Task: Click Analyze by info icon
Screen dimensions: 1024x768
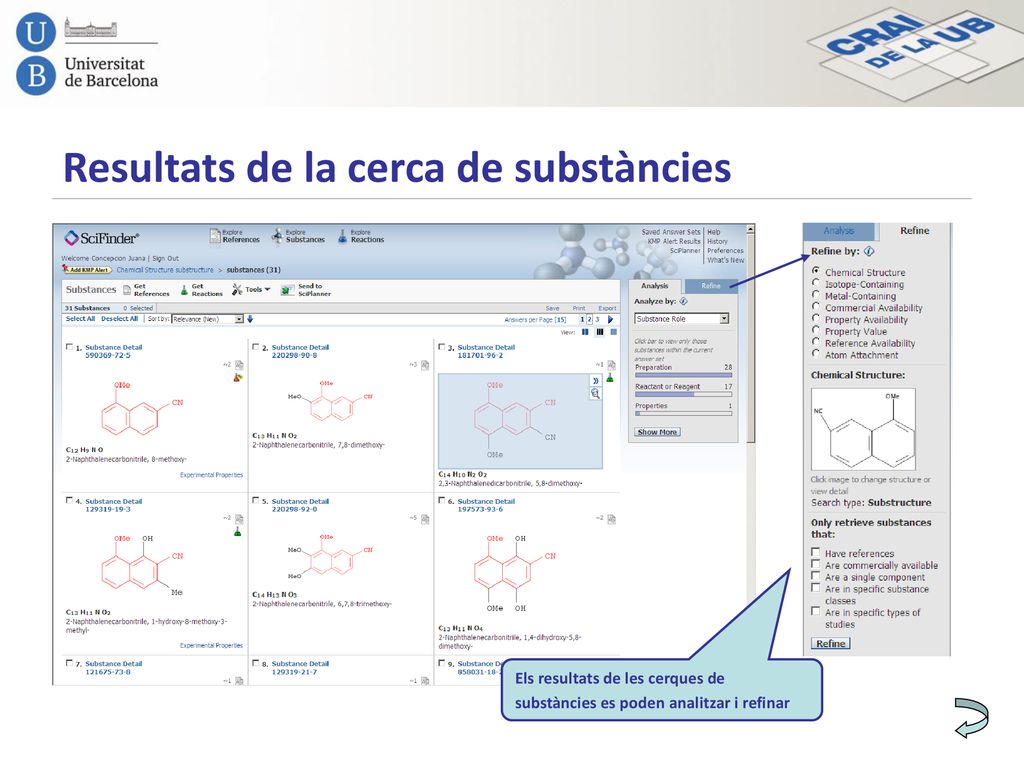Action: [x=683, y=301]
